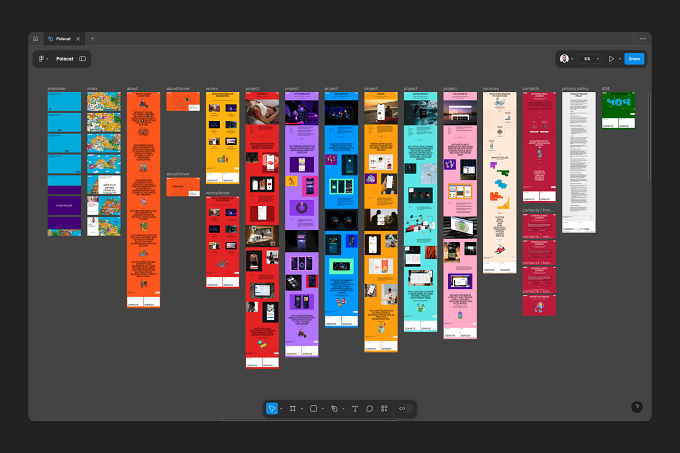The height and width of the screenshot is (453, 680).
Task: Select the Move tool in bottom toolbar
Action: pos(271,408)
